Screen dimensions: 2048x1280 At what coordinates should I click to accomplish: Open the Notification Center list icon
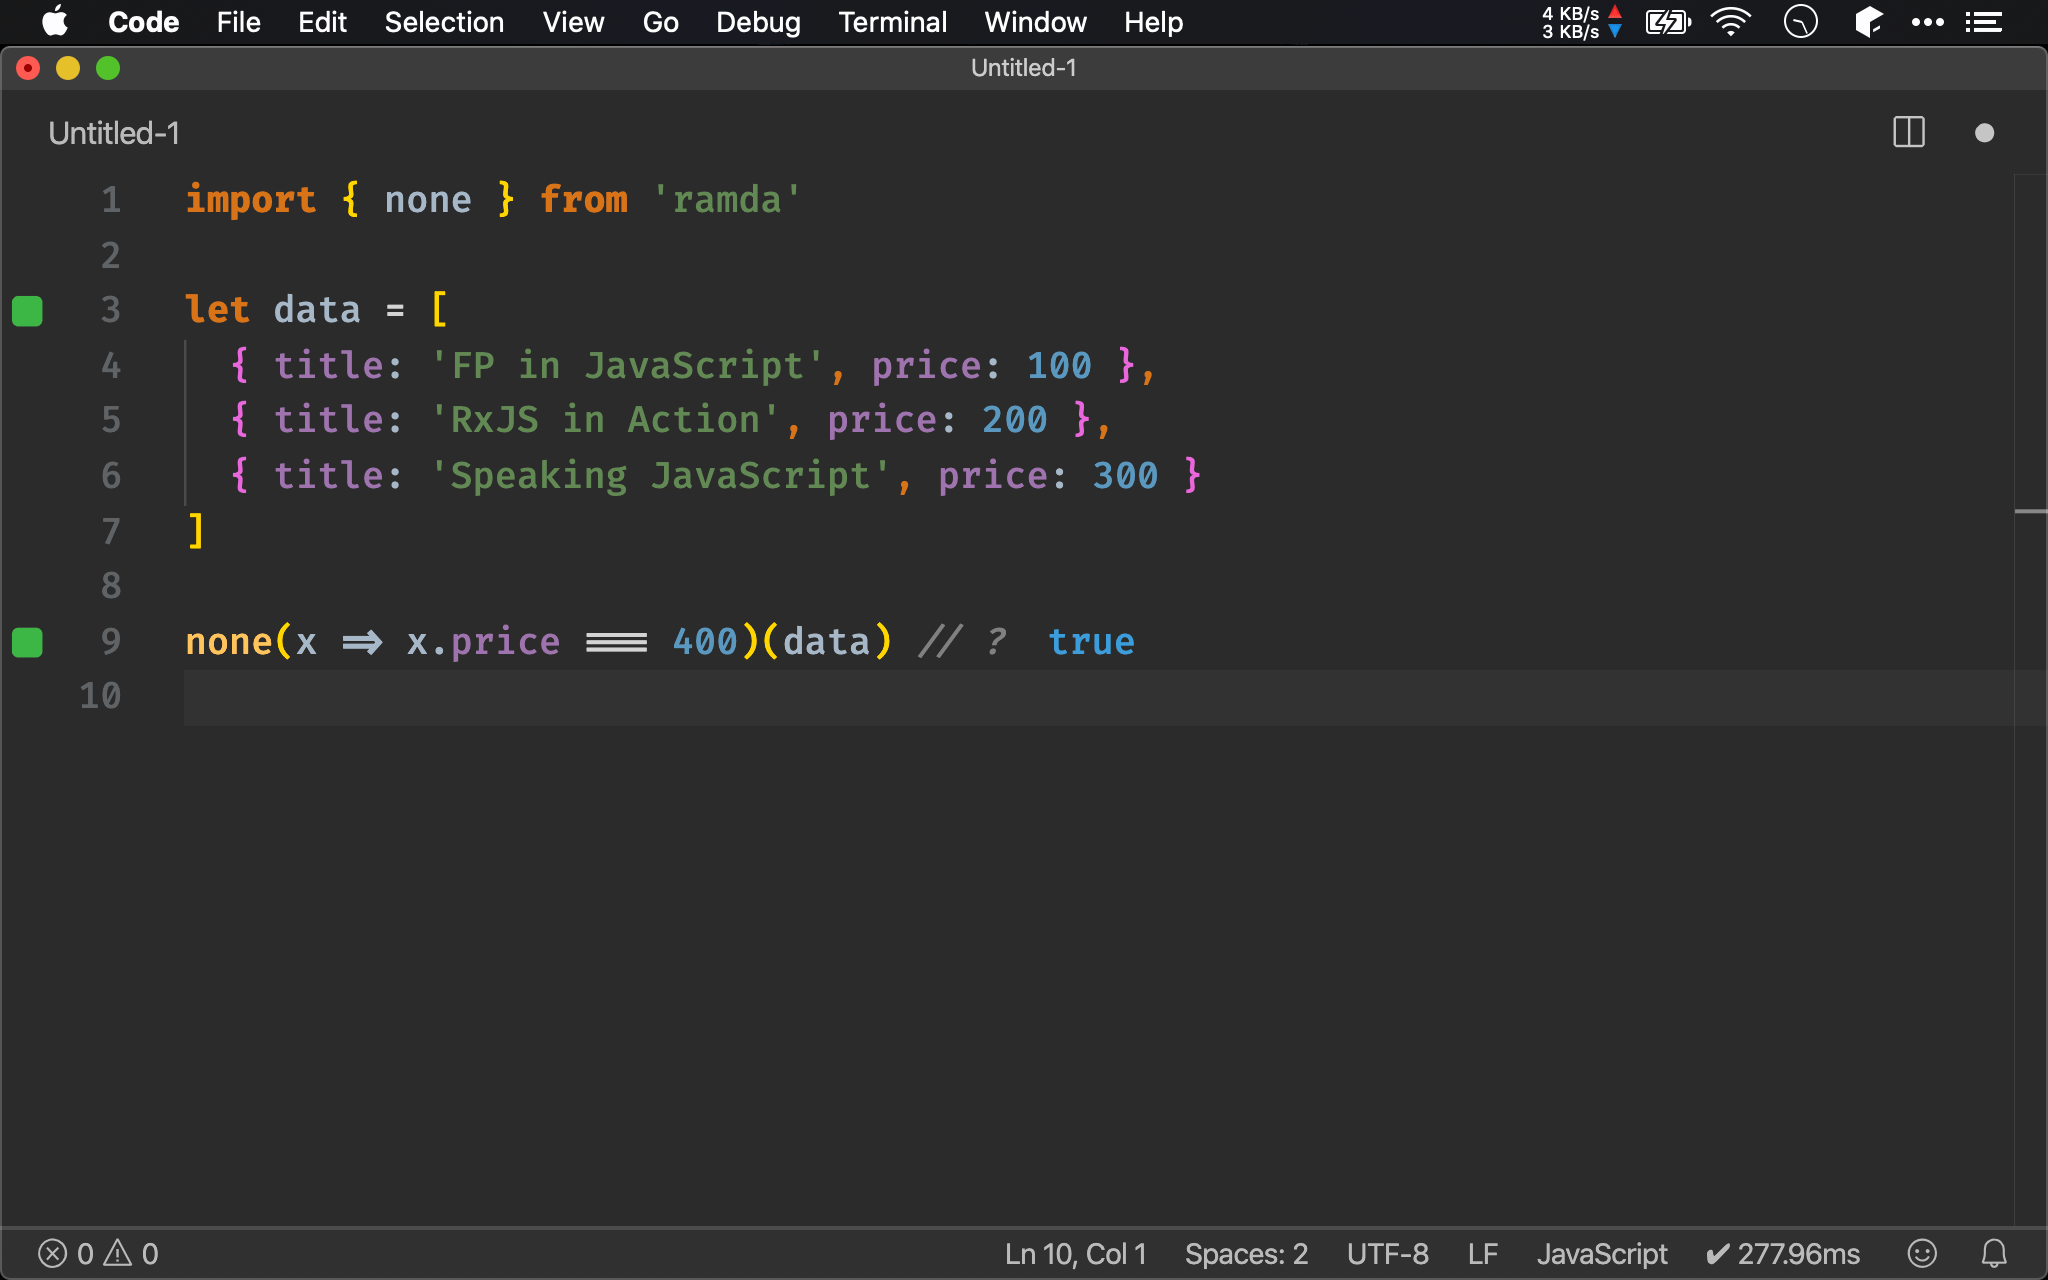tap(1983, 22)
